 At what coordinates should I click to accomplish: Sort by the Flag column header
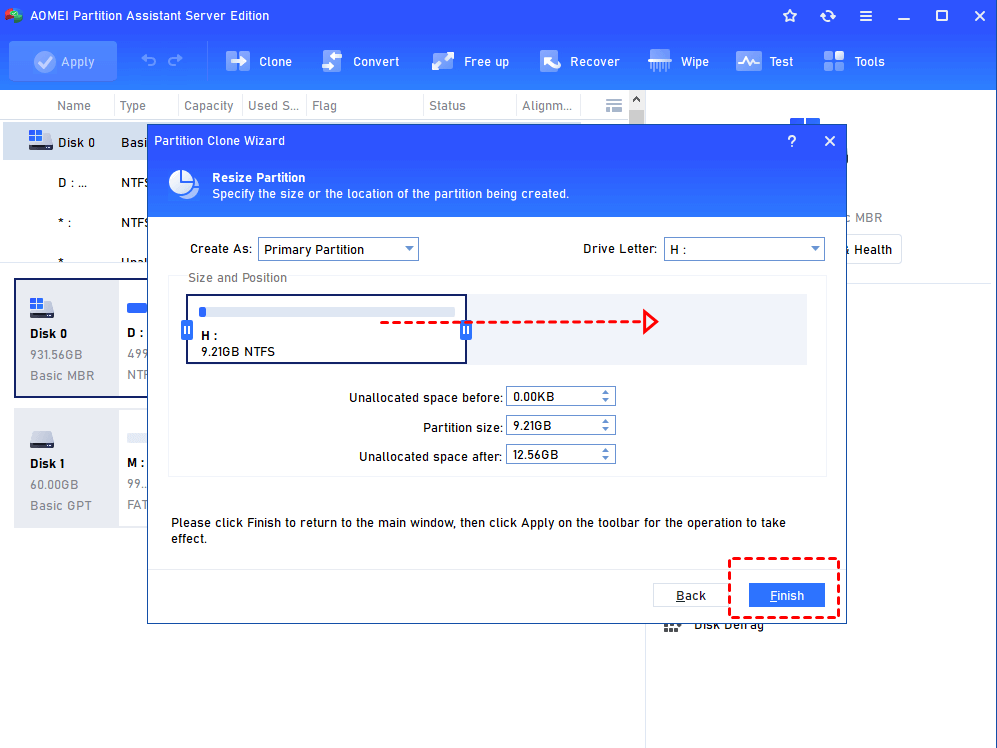324,106
